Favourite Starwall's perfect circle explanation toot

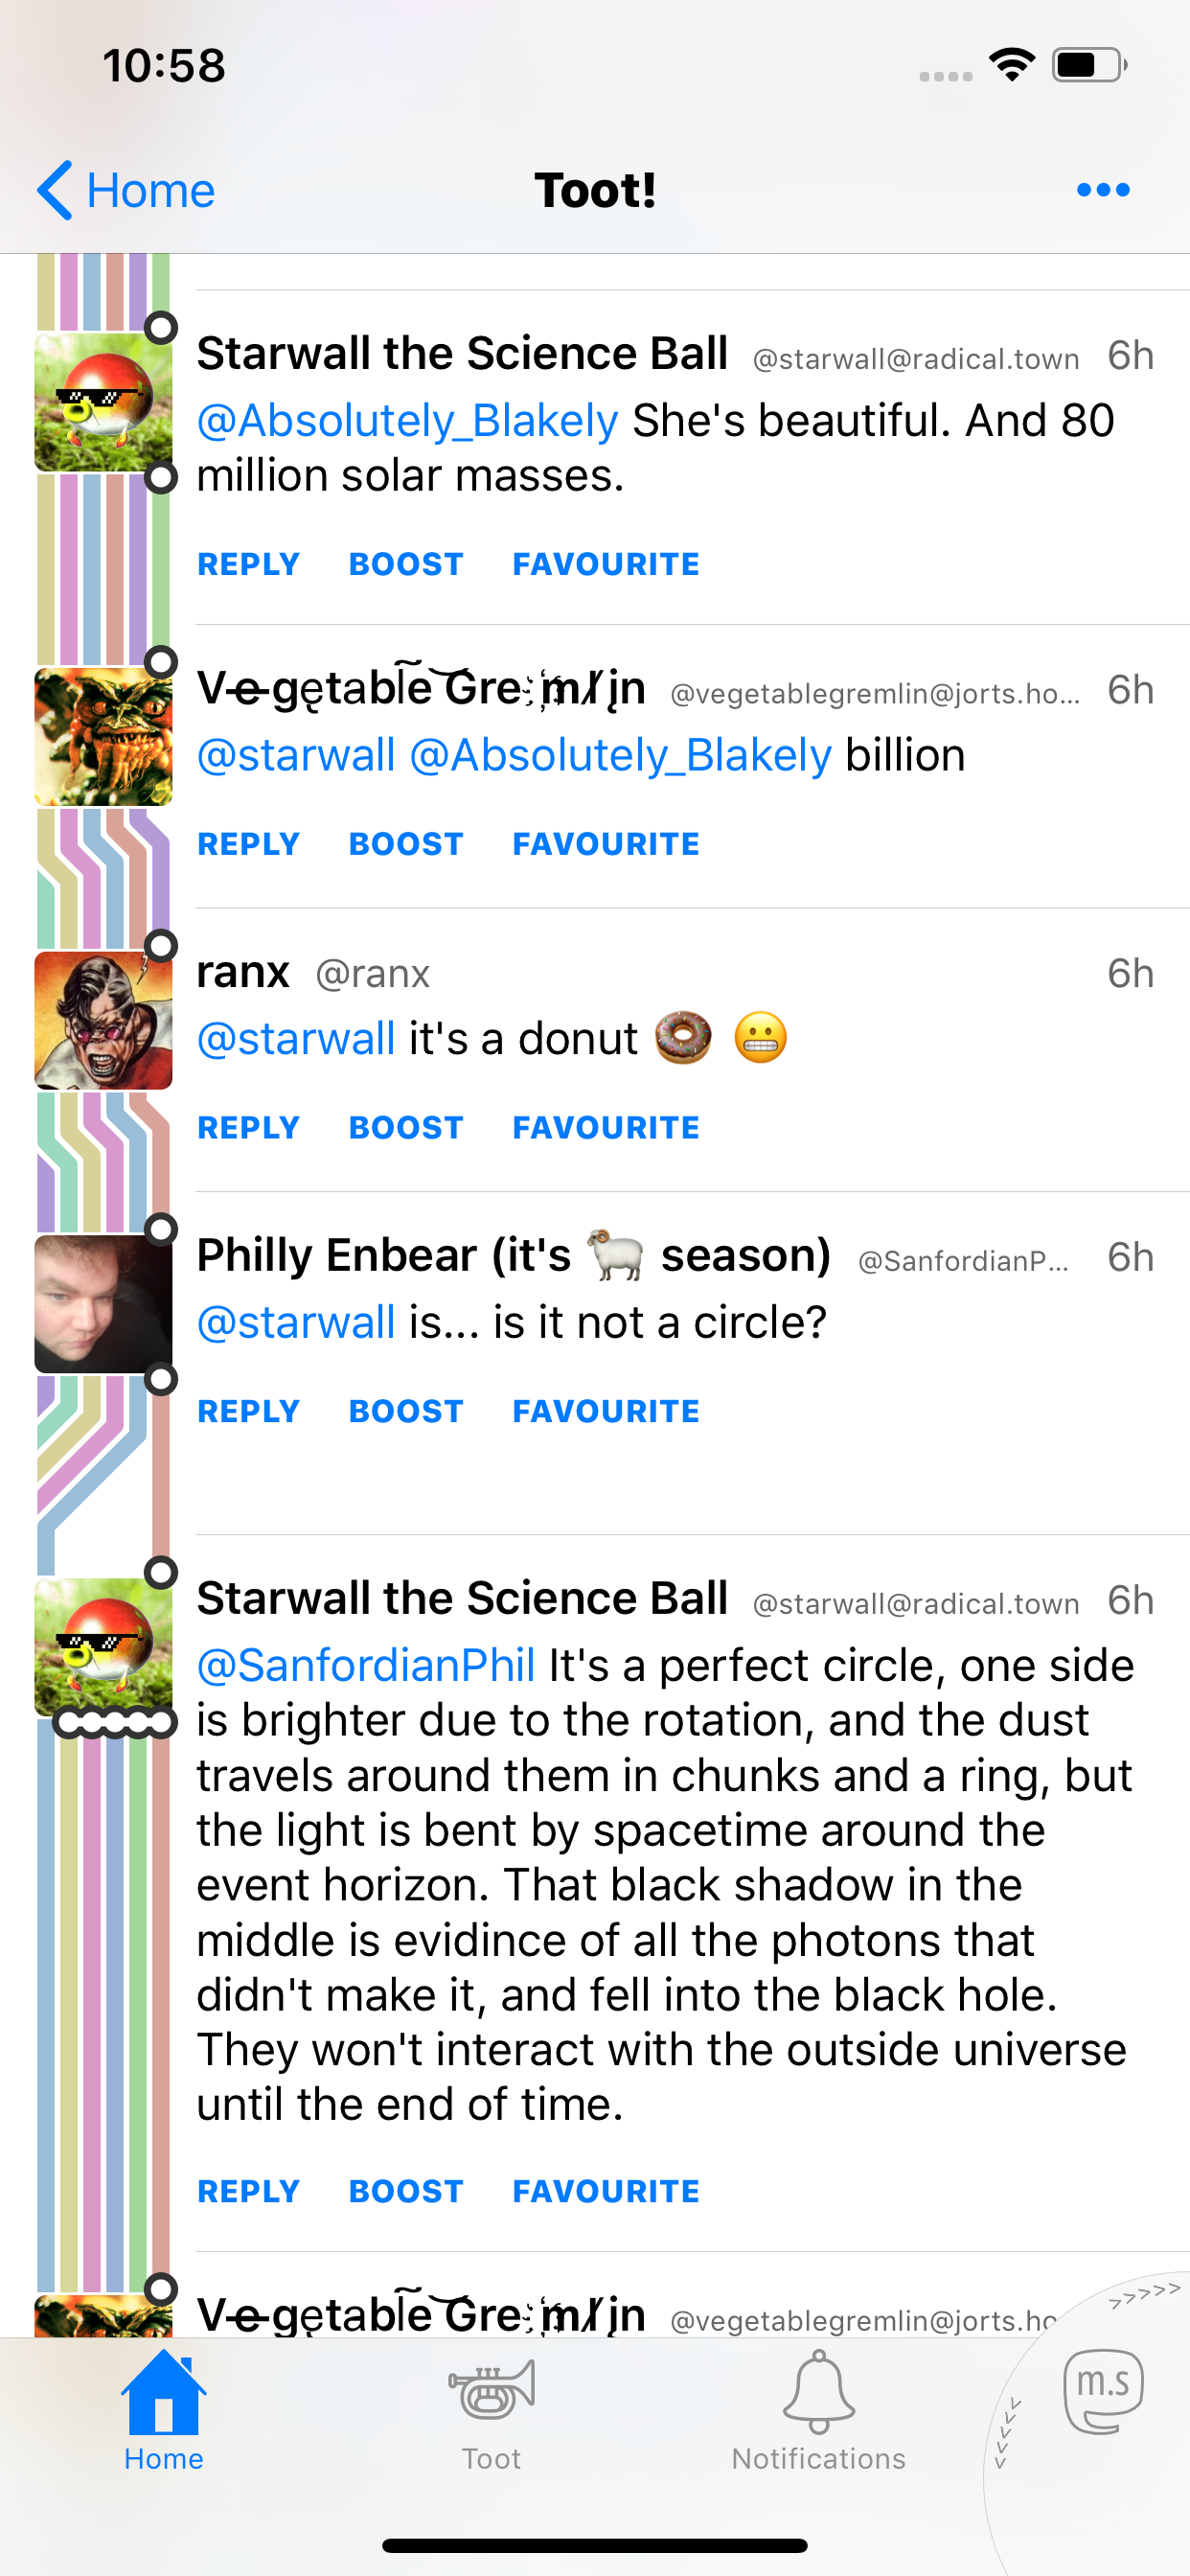point(605,2191)
